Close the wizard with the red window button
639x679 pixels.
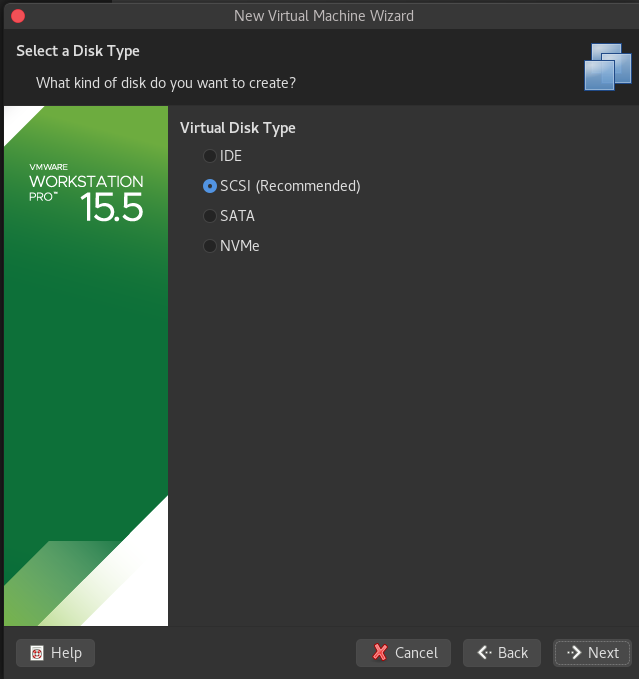point(18,16)
